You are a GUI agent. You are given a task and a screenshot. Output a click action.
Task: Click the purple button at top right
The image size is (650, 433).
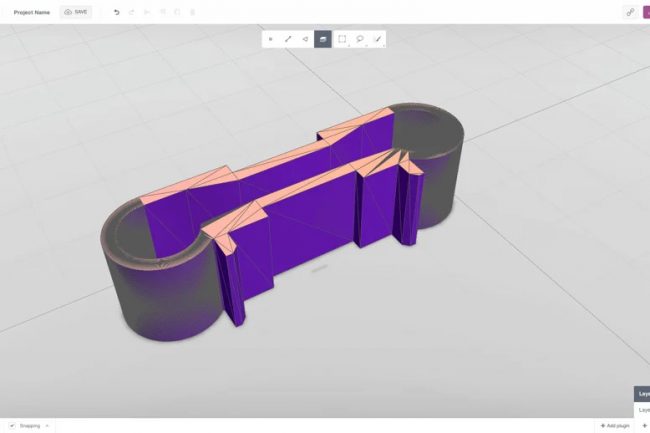point(647,12)
